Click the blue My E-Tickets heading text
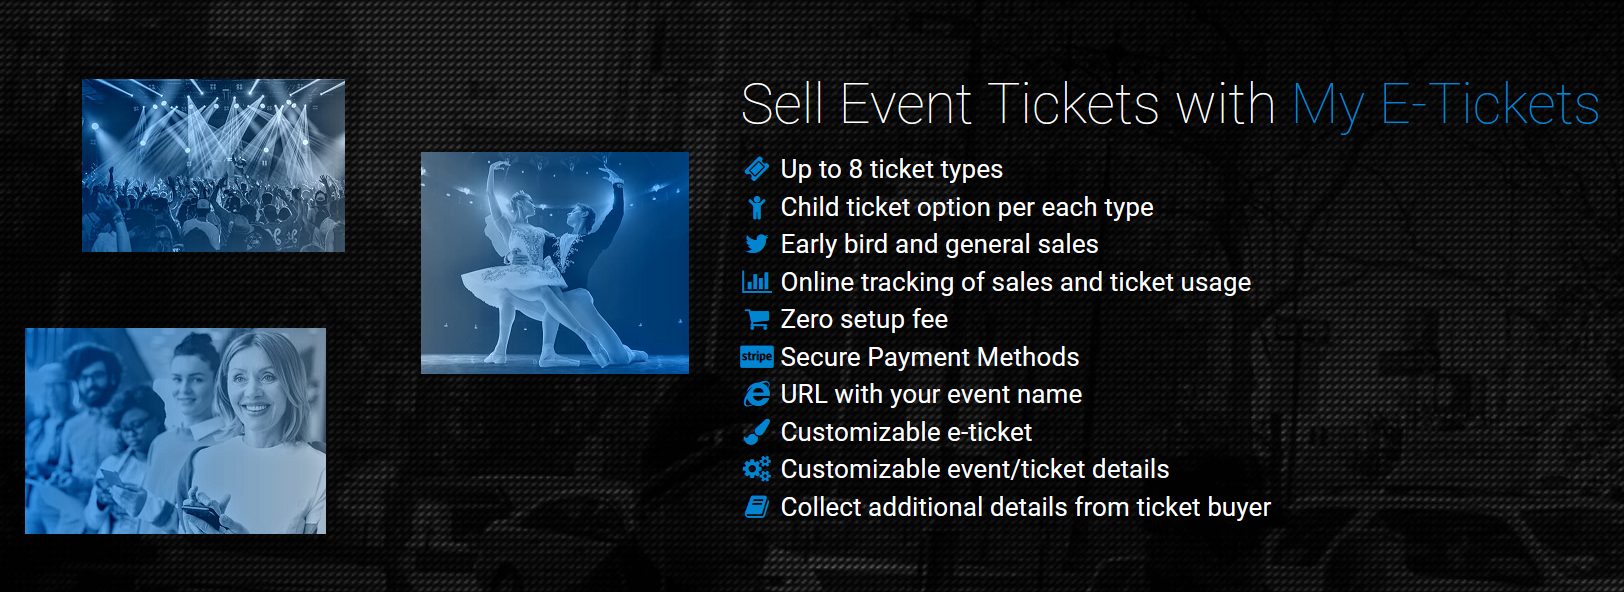 click(1446, 105)
